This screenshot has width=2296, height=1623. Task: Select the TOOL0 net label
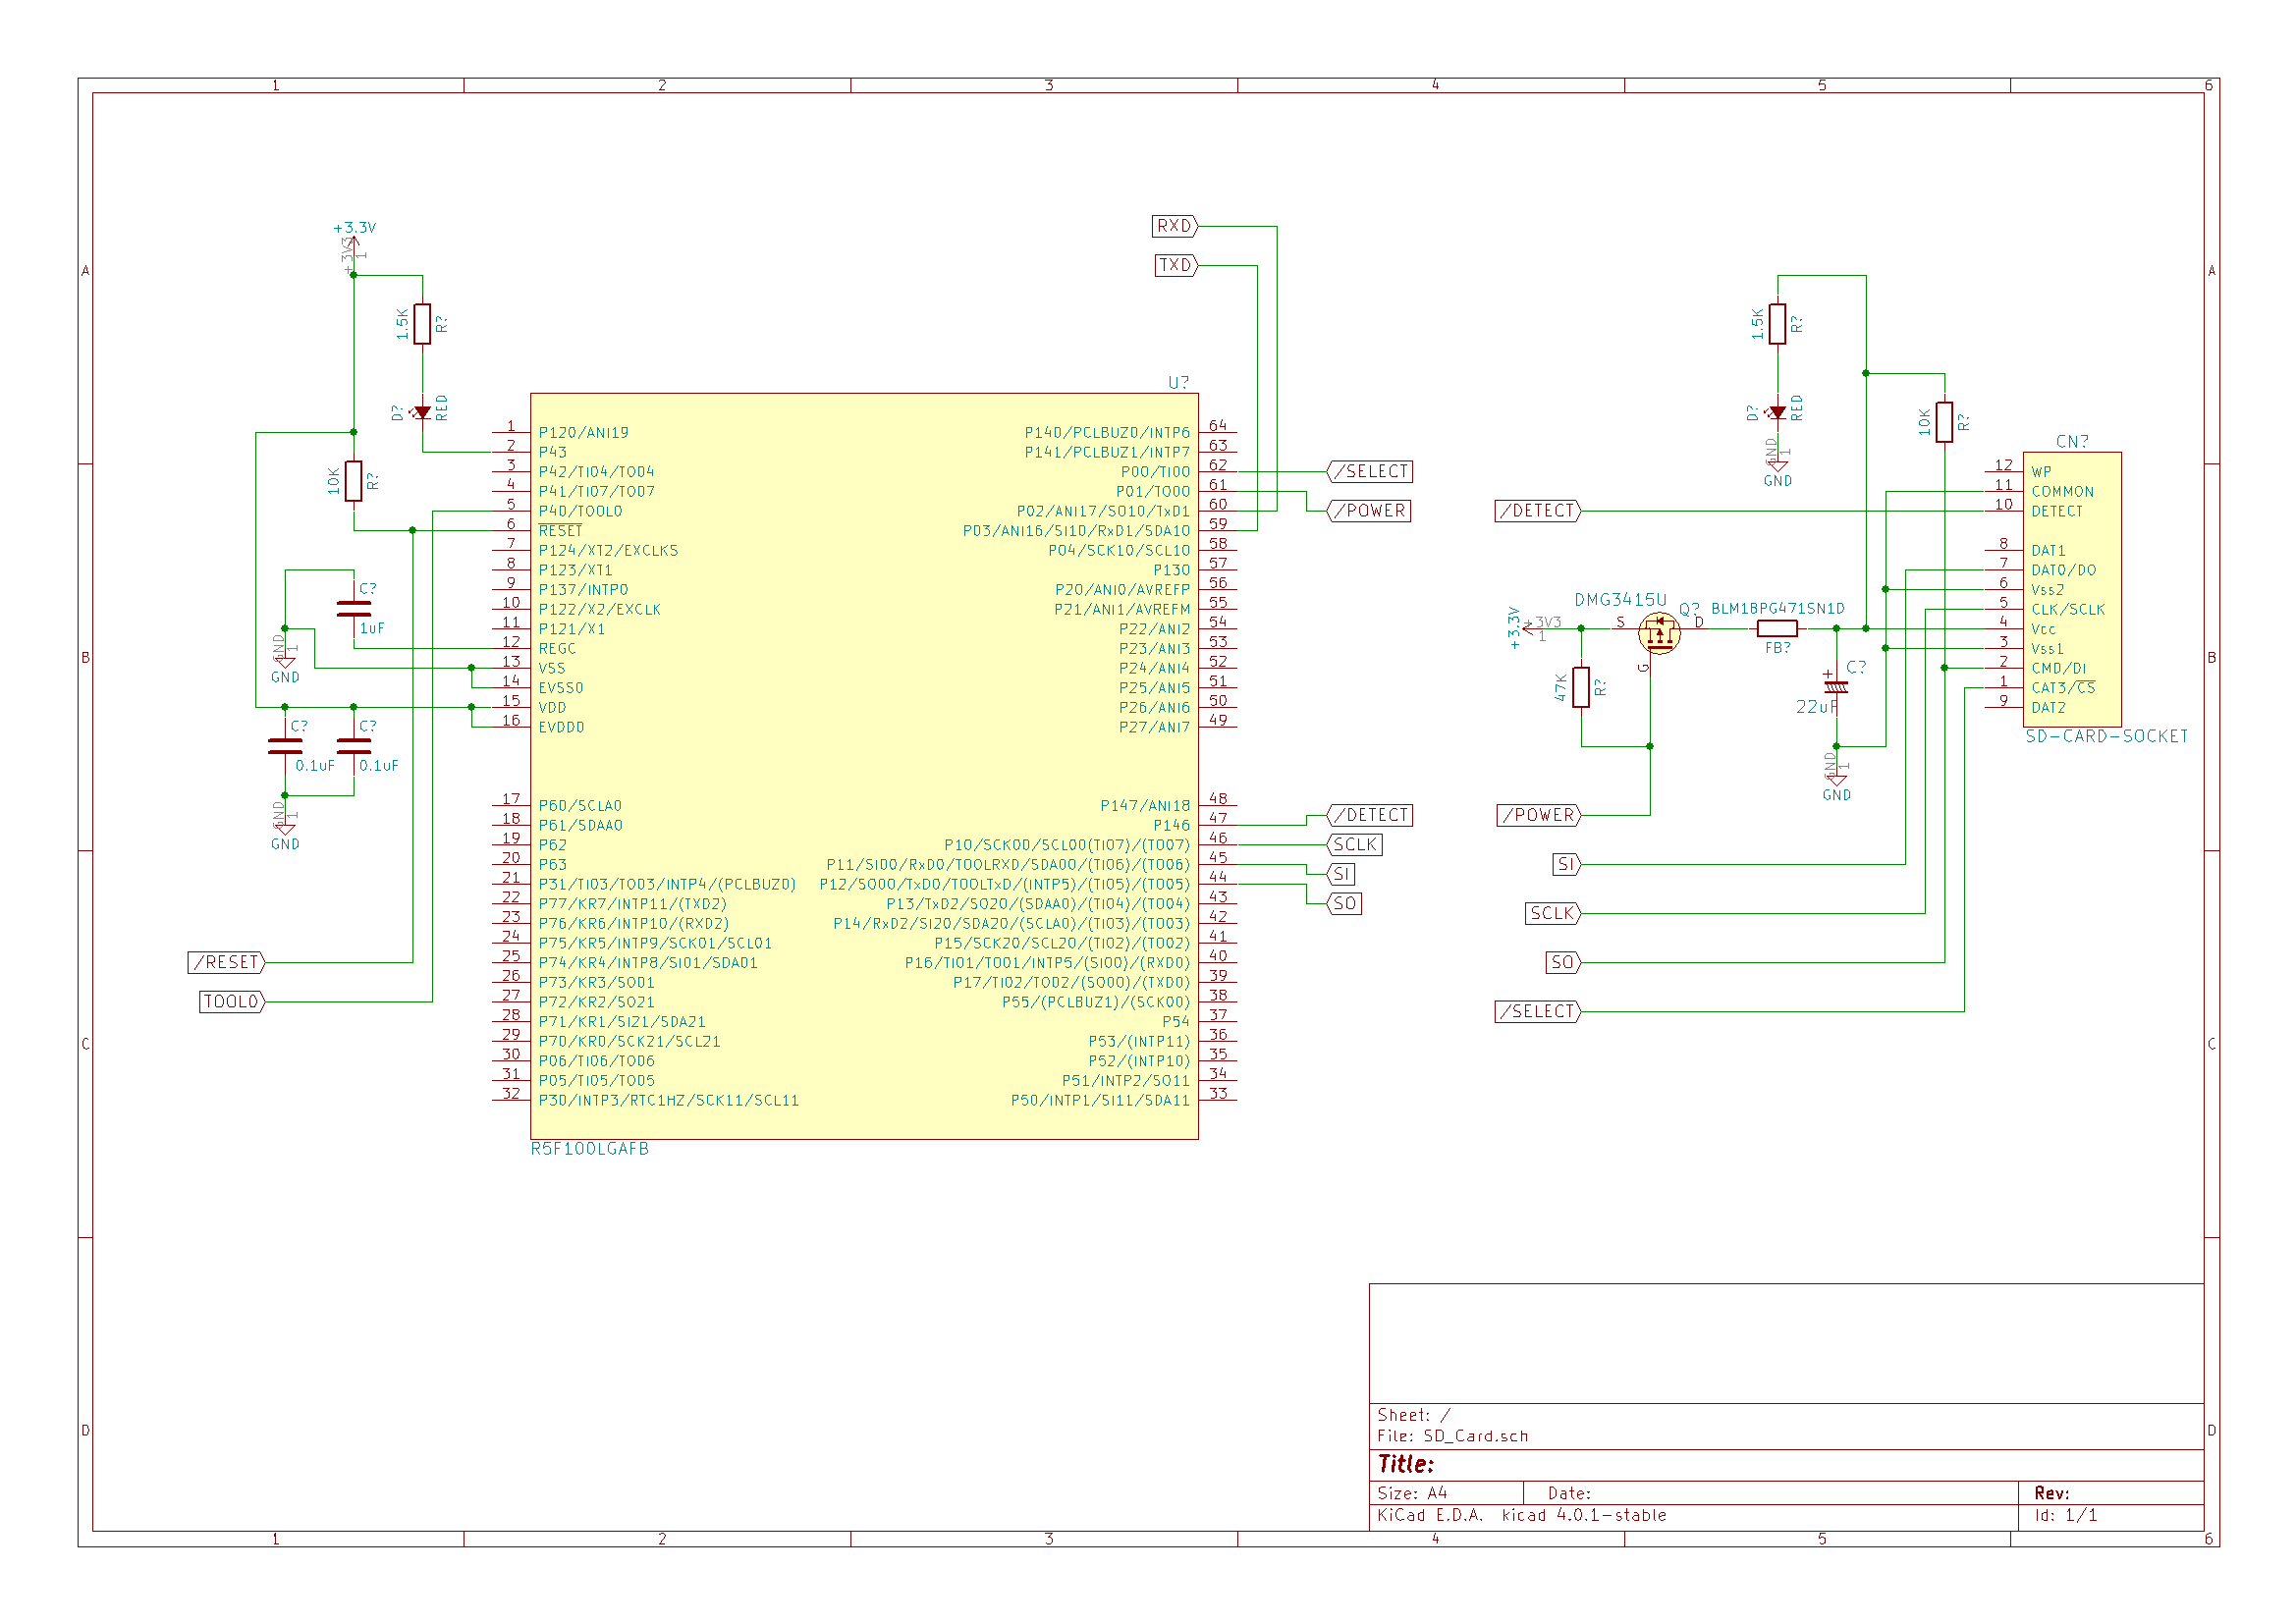tap(232, 1001)
